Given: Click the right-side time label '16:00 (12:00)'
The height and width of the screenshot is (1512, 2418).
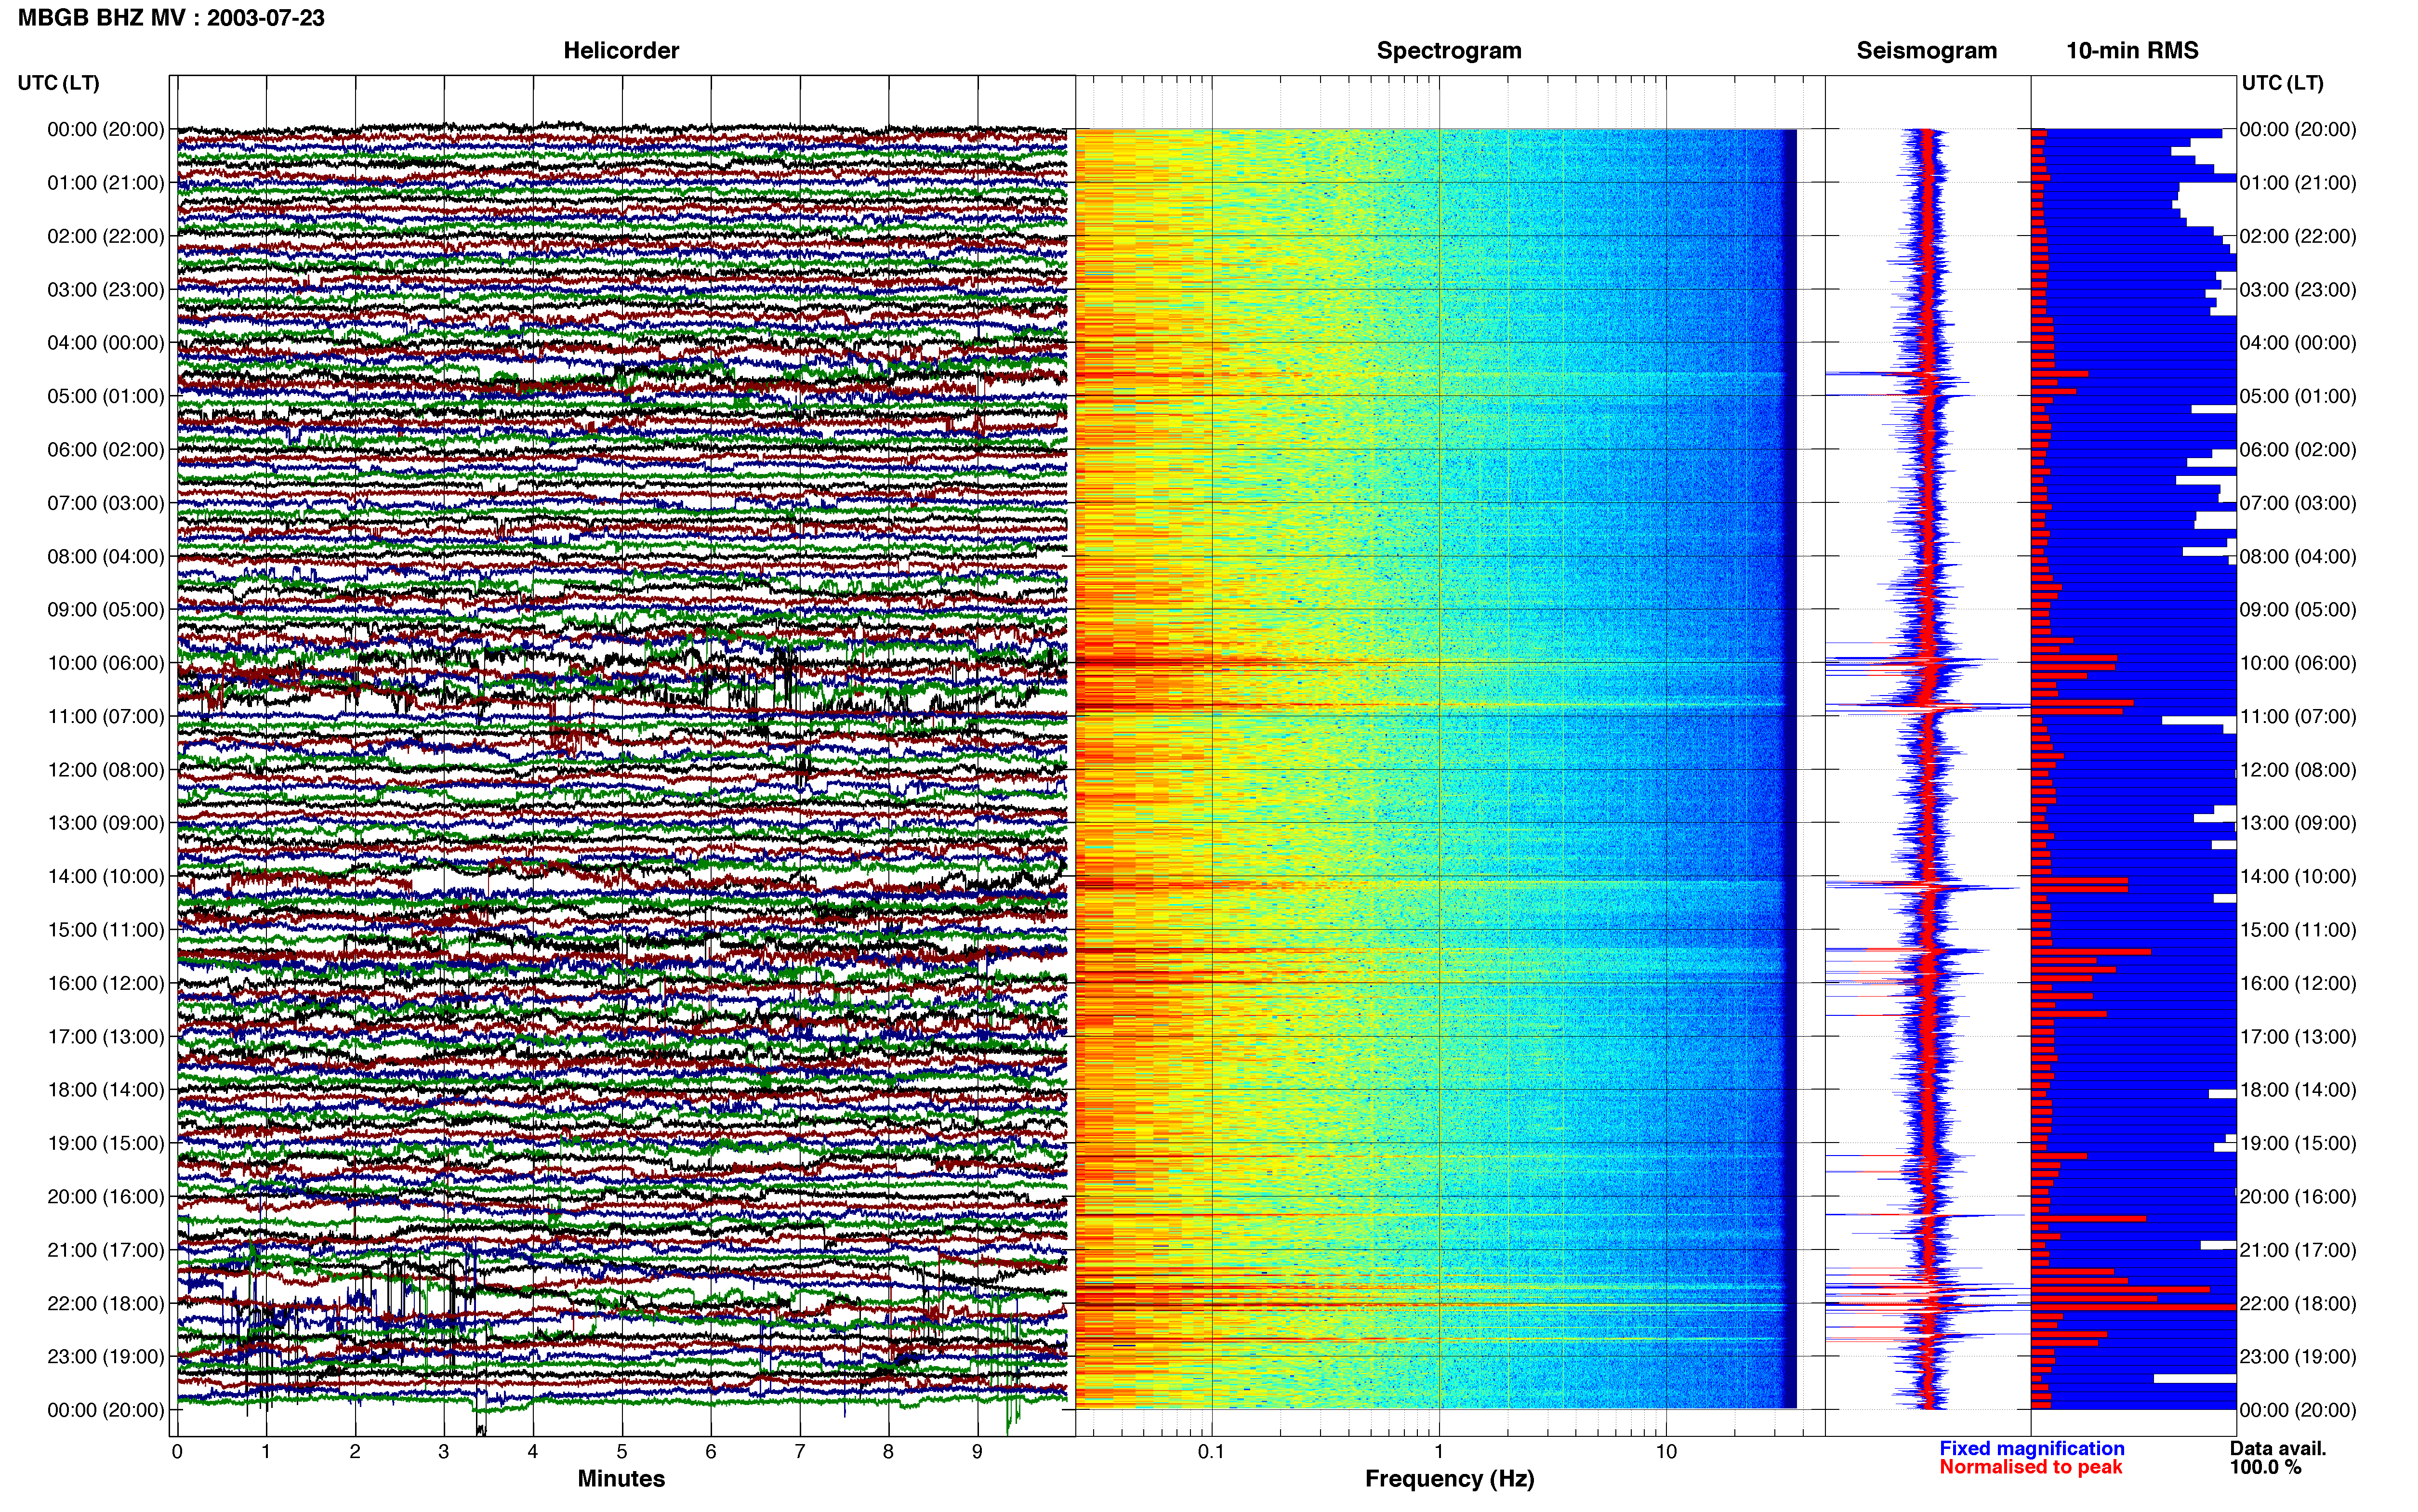Looking at the screenshot, I should [2298, 983].
